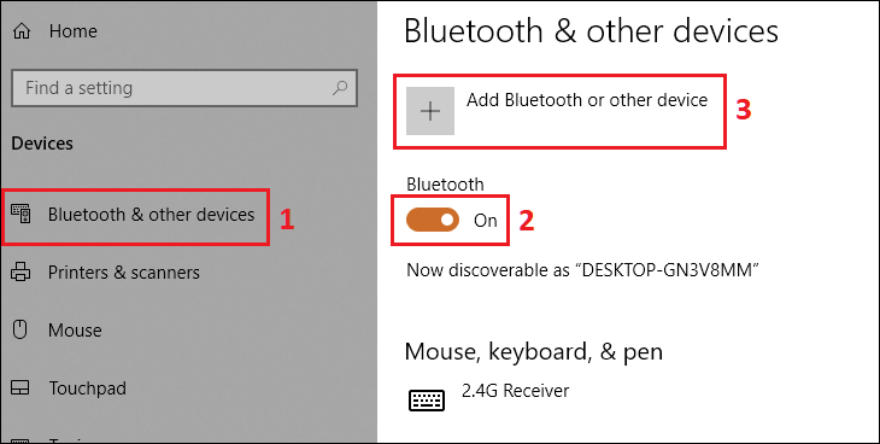The height and width of the screenshot is (444, 880).
Task: Go to Mouse settings
Action: (x=75, y=330)
